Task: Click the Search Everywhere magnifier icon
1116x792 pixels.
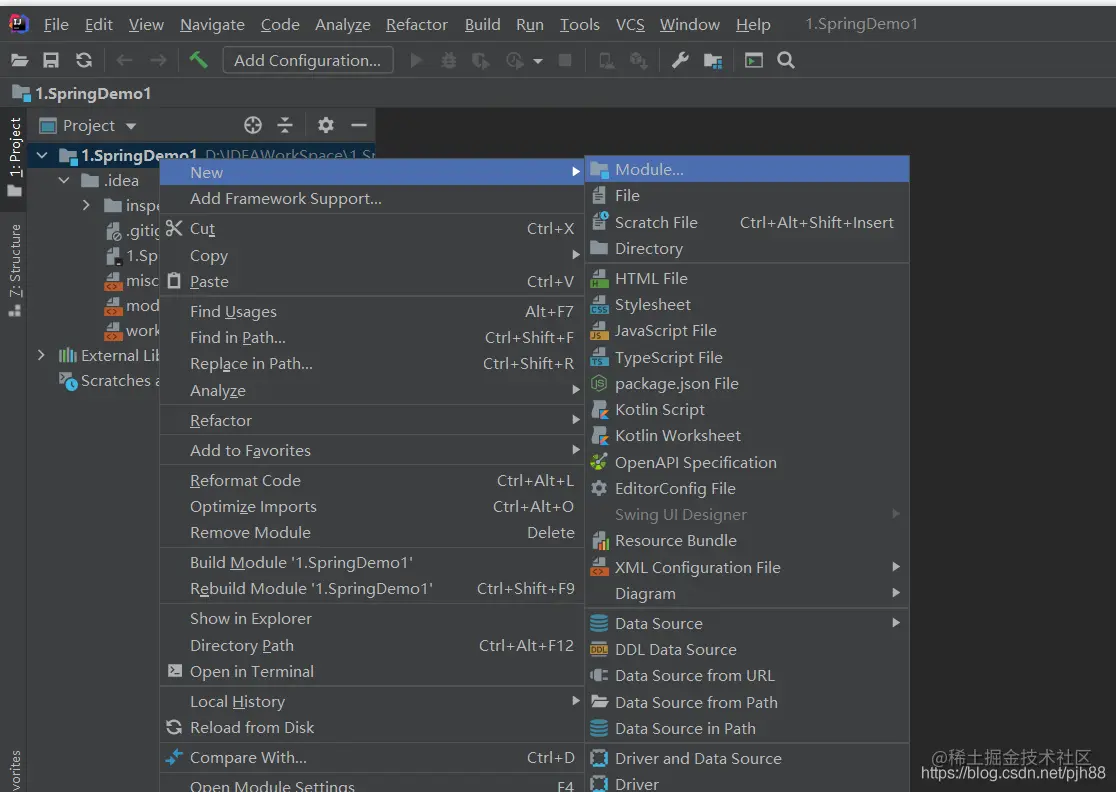Action: click(786, 60)
